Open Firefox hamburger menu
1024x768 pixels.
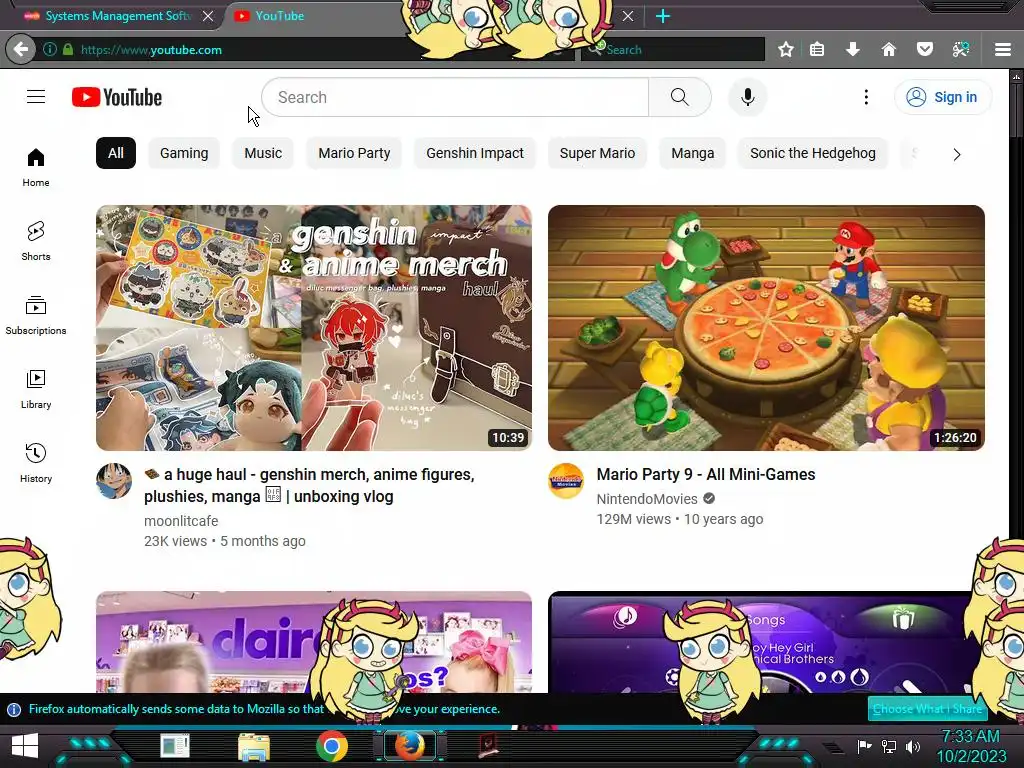click(1003, 49)
